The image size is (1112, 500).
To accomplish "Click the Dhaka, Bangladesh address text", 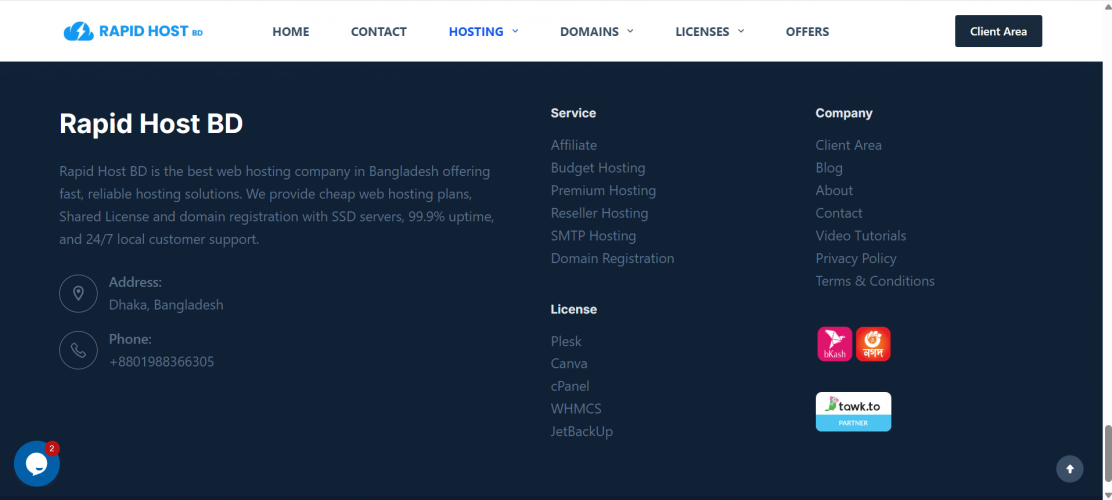I will point(166,305).
